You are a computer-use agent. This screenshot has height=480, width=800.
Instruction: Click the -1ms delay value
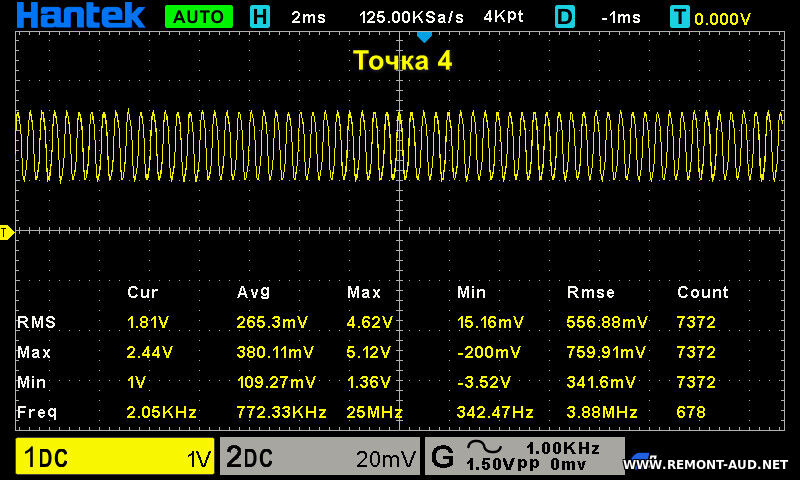621,18
